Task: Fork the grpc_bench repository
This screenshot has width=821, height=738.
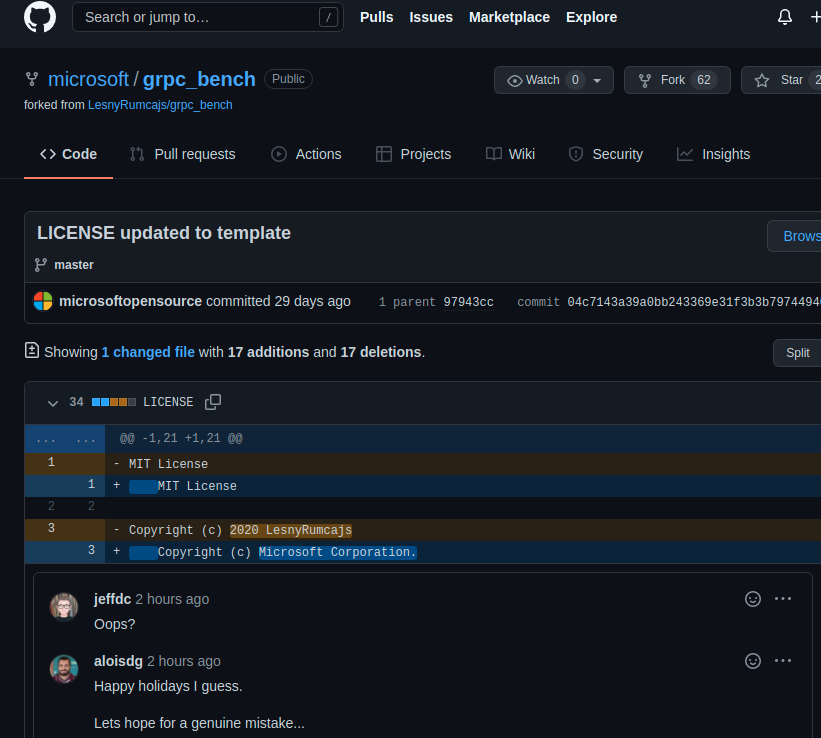Action: (677, 80)
